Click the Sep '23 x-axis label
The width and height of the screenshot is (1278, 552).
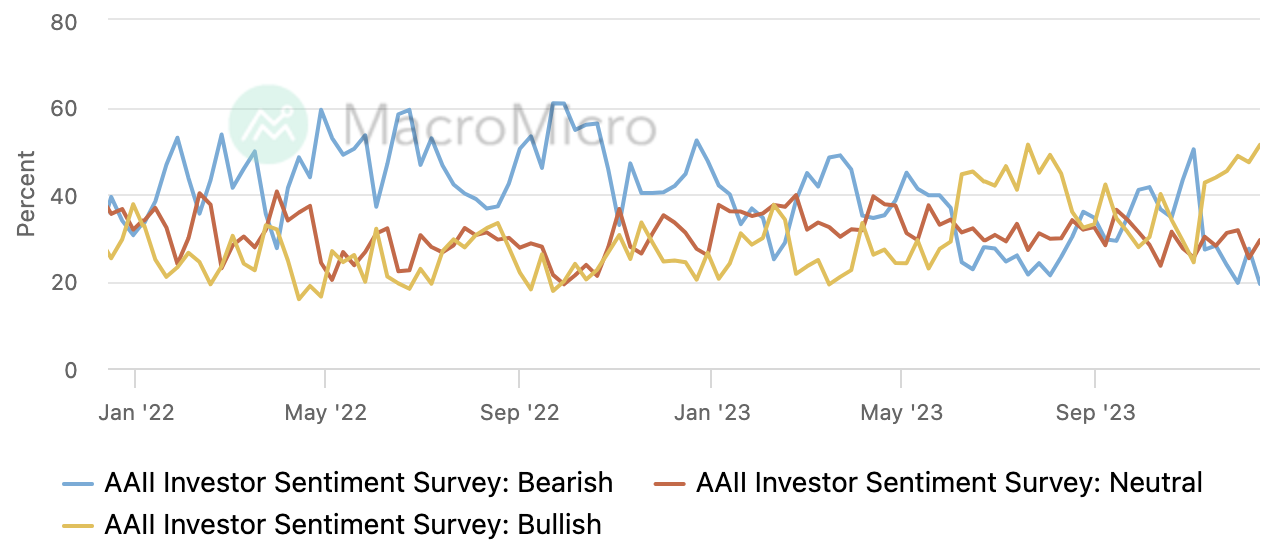1095,412
